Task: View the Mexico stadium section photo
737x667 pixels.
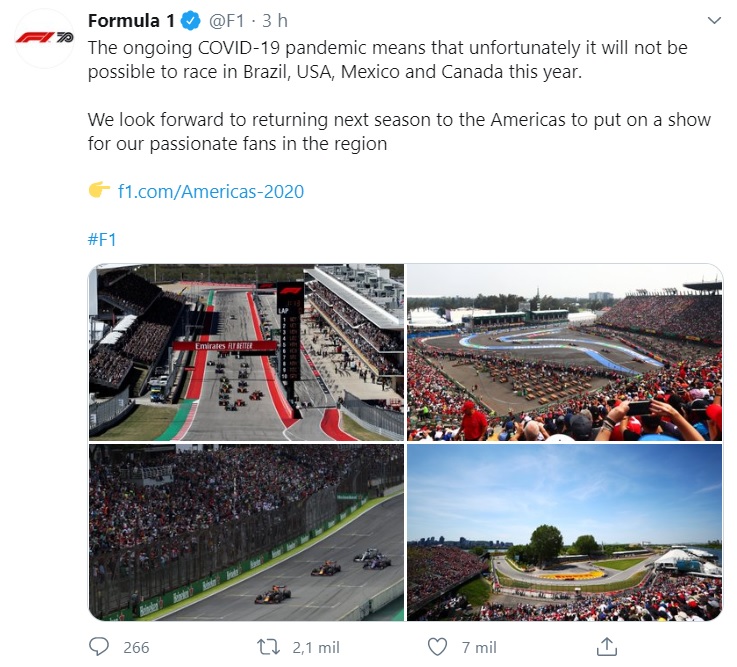Action: [565, 352]
